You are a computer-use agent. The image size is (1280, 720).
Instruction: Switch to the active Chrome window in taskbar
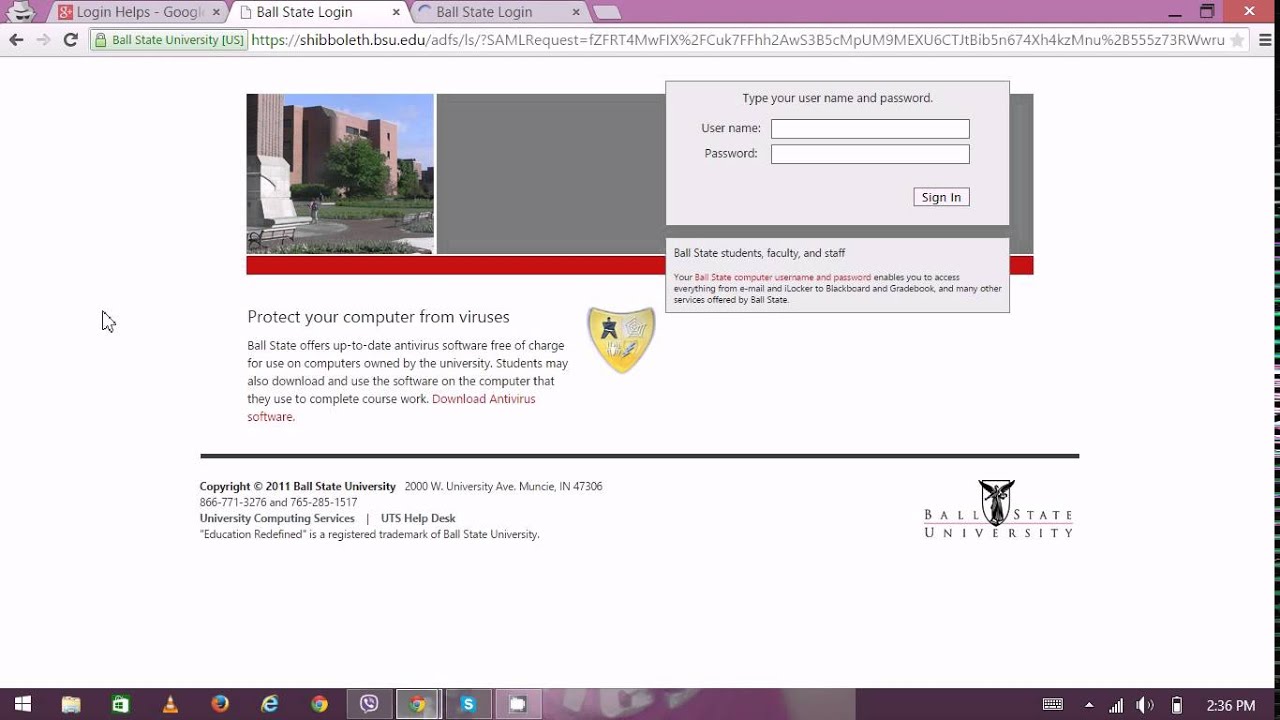pos(418,704)
